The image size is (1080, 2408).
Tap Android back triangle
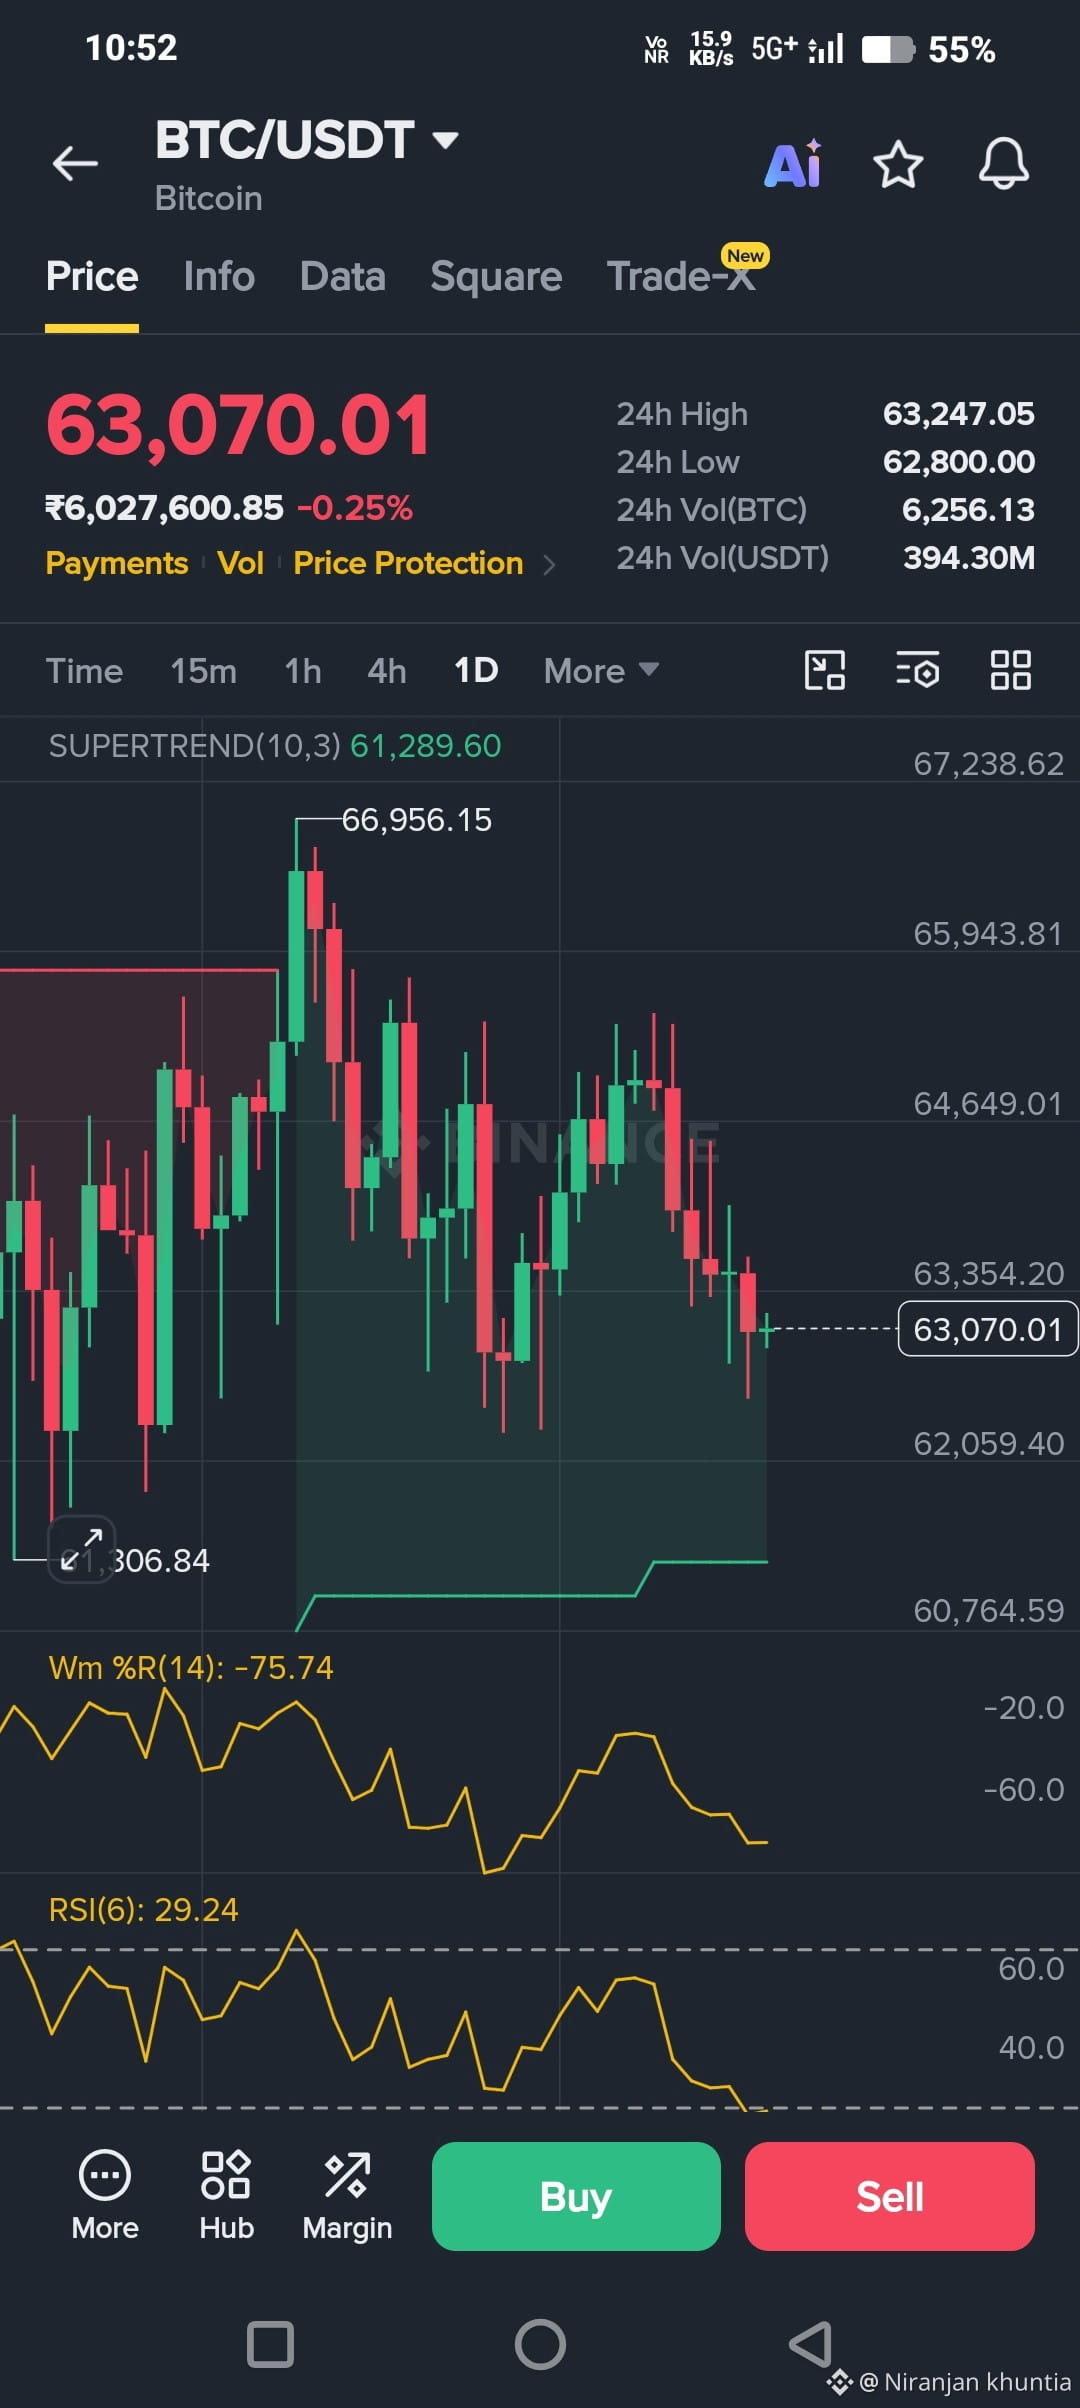(x=811, y=2344)
